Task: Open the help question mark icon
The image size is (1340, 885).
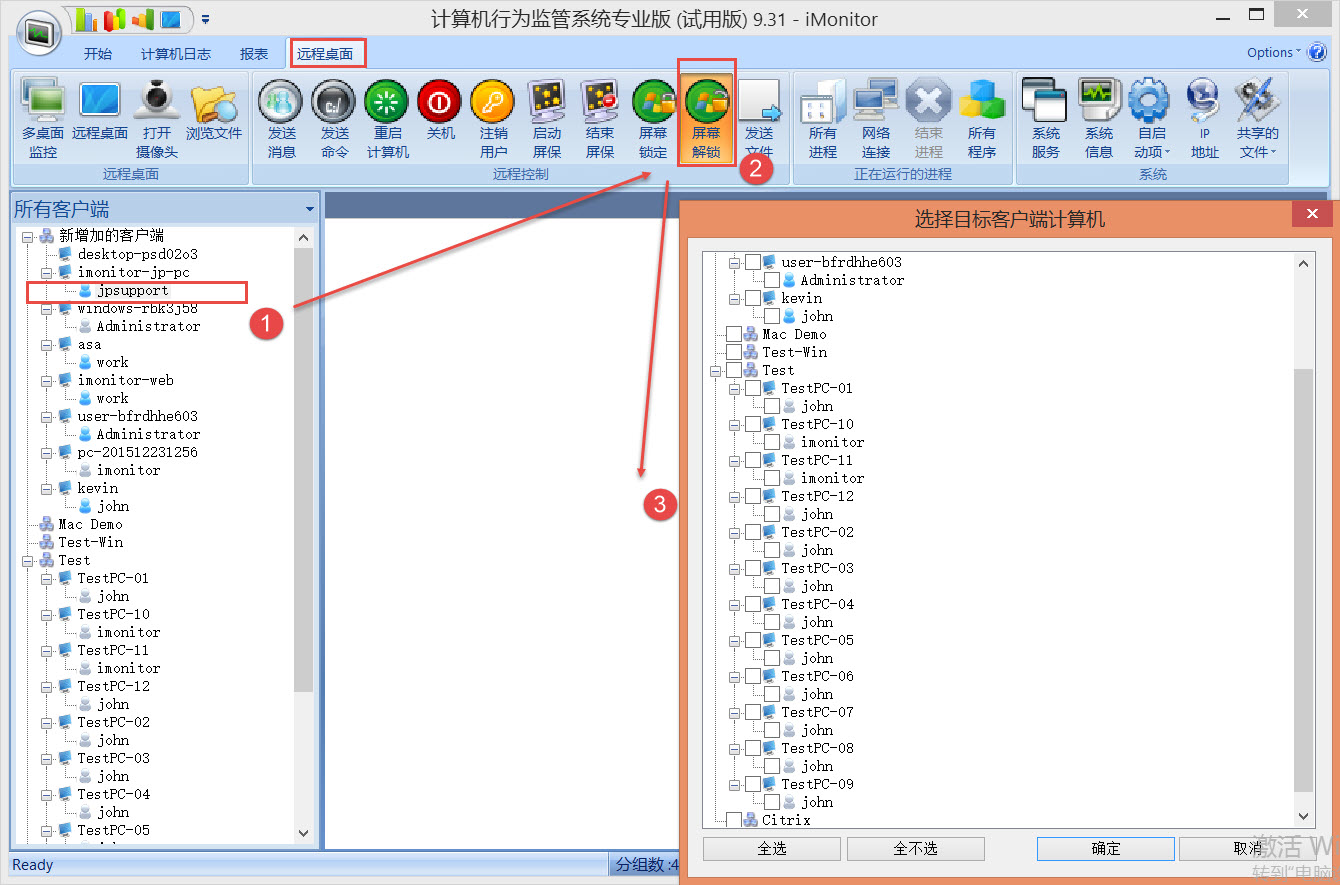Action: click(1318, 52)
